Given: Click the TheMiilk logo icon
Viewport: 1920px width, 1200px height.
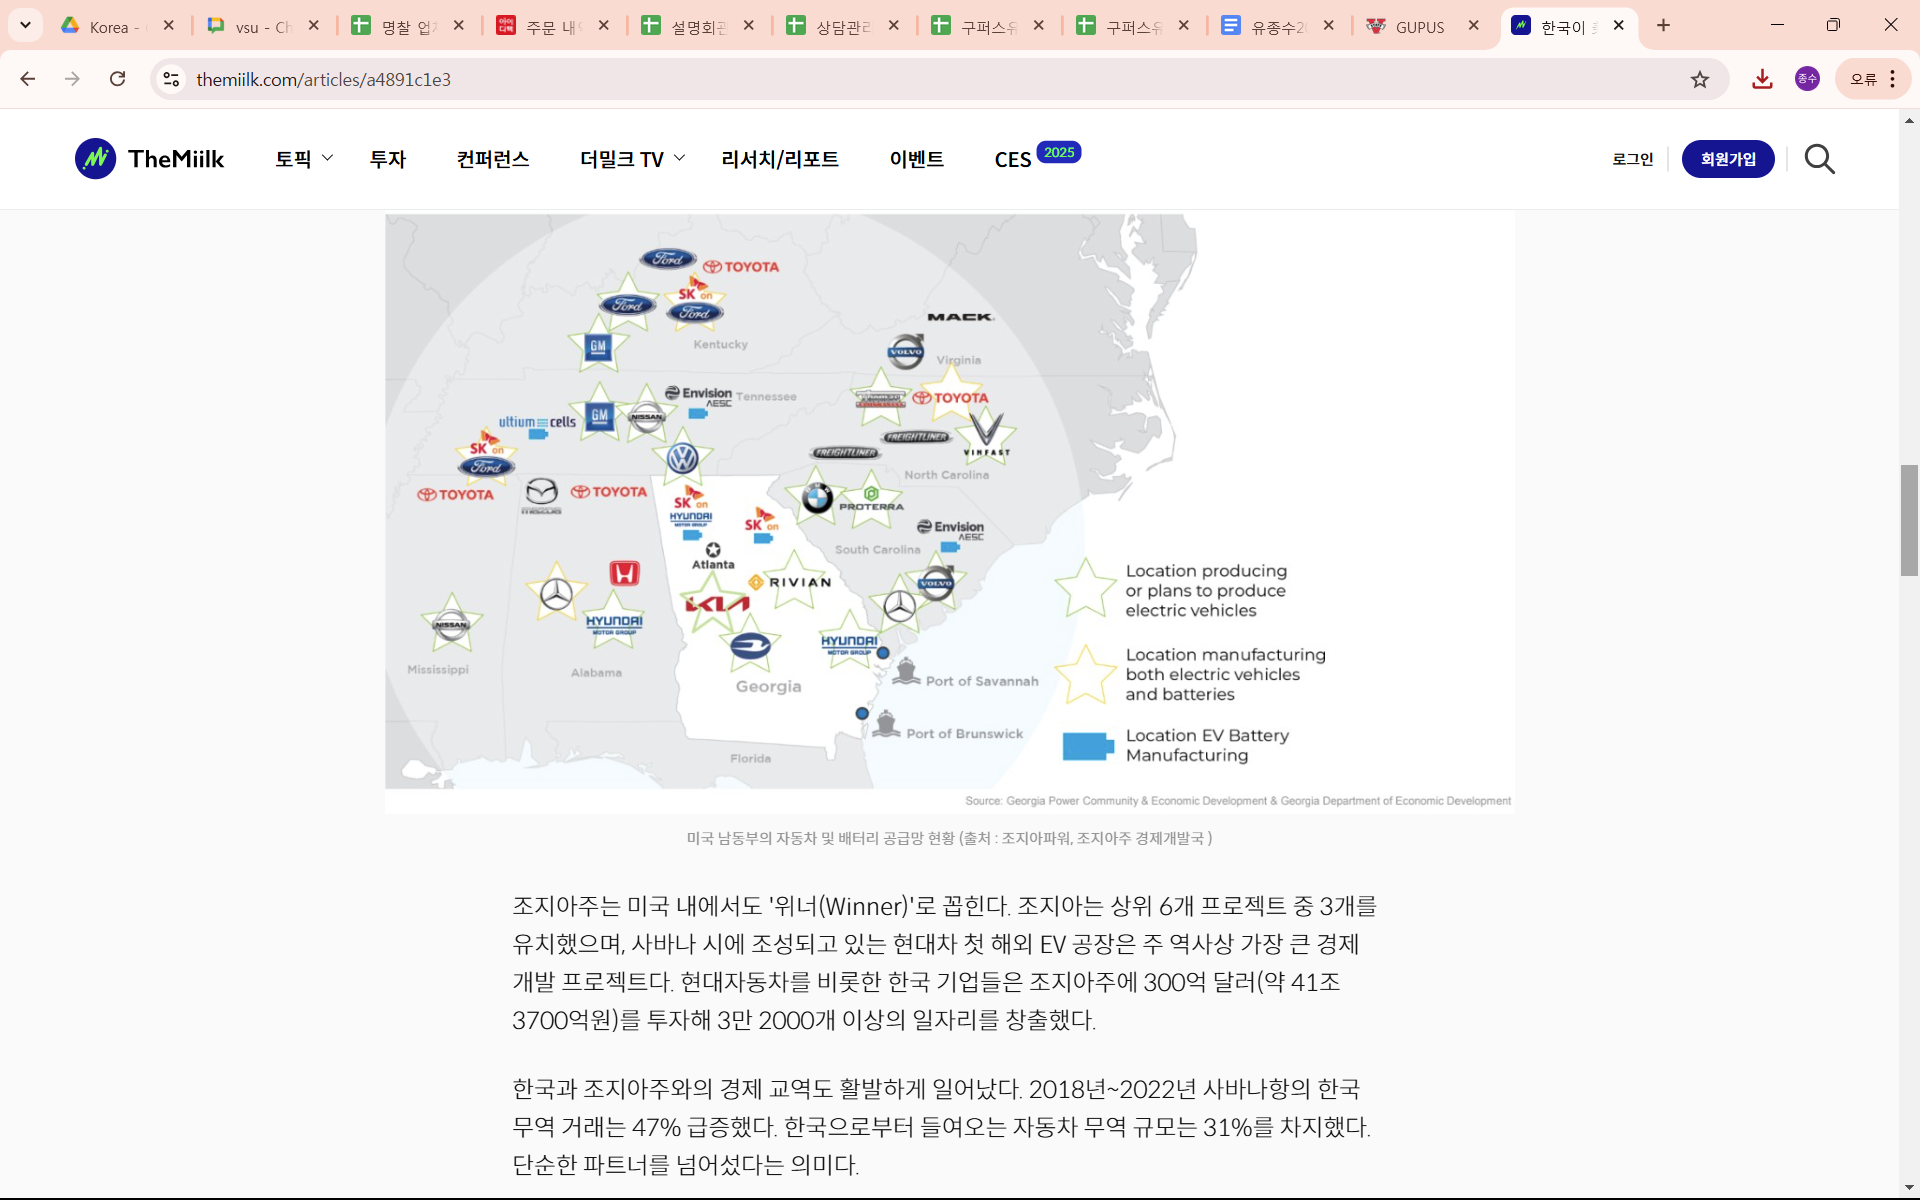Looking at the screenshot, I should tap(95, 159).
